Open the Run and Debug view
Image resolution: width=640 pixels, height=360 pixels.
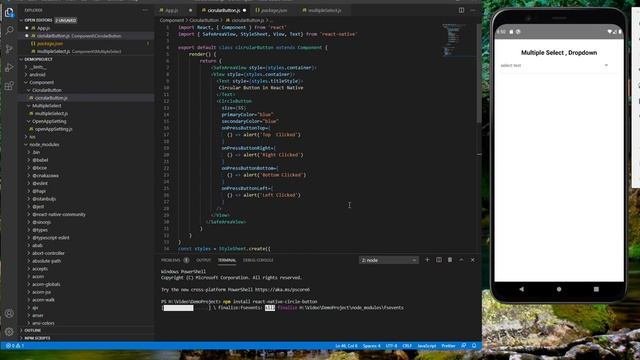[x=9, y=67]
